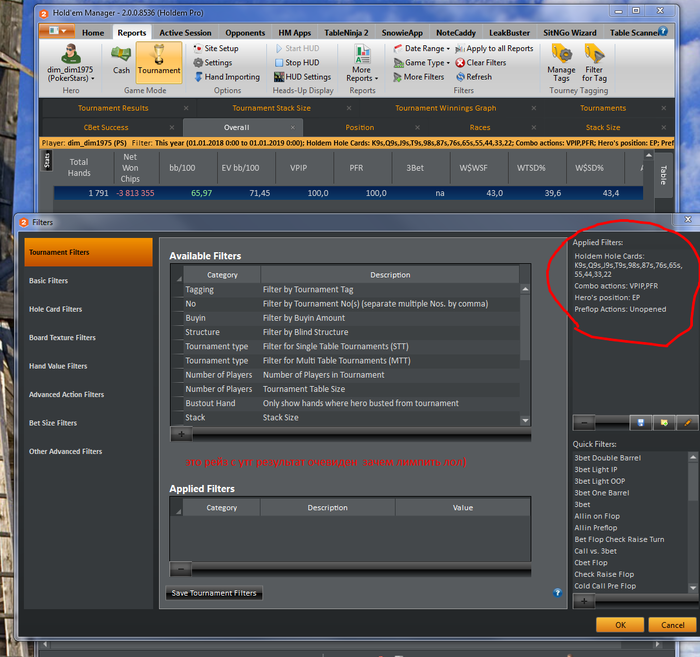Open the orange application menu button
The width and height of the screenshot is (700, 657).
(x=58, y=31)
